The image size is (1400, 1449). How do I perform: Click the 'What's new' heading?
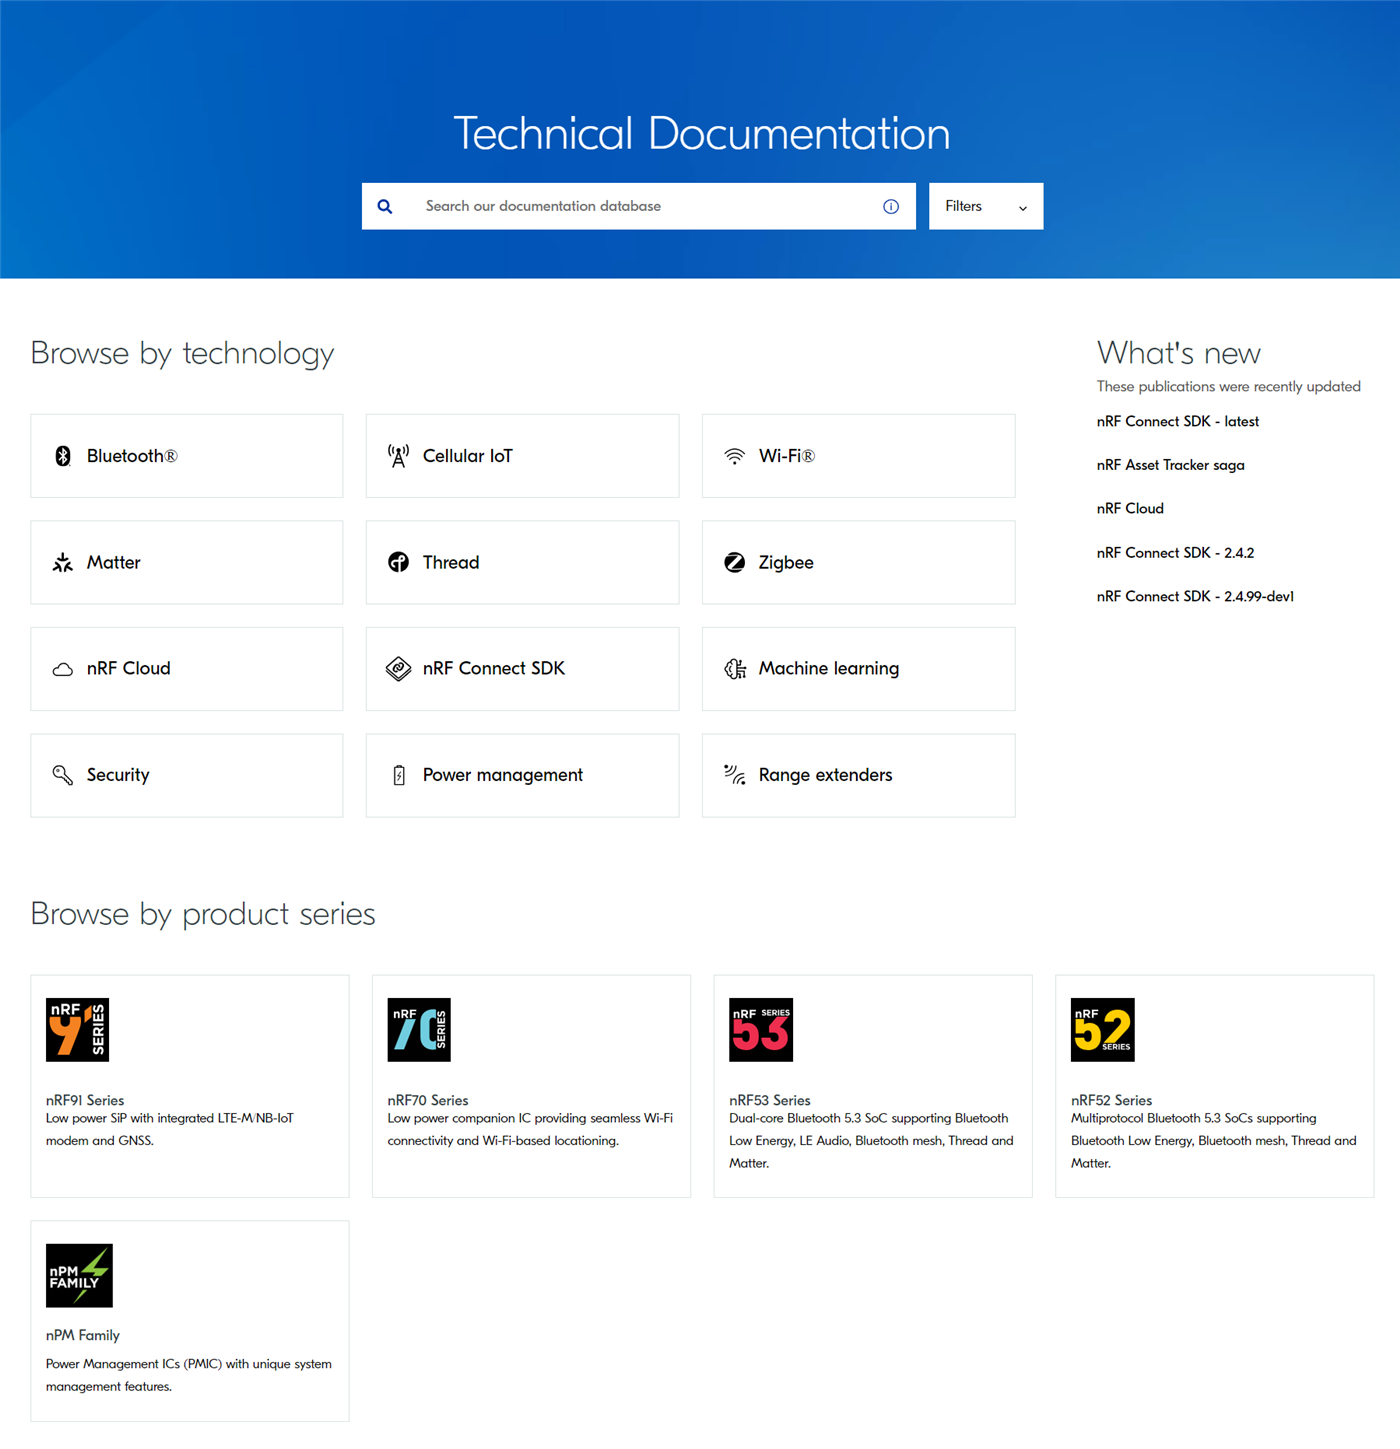[1179, 353]
